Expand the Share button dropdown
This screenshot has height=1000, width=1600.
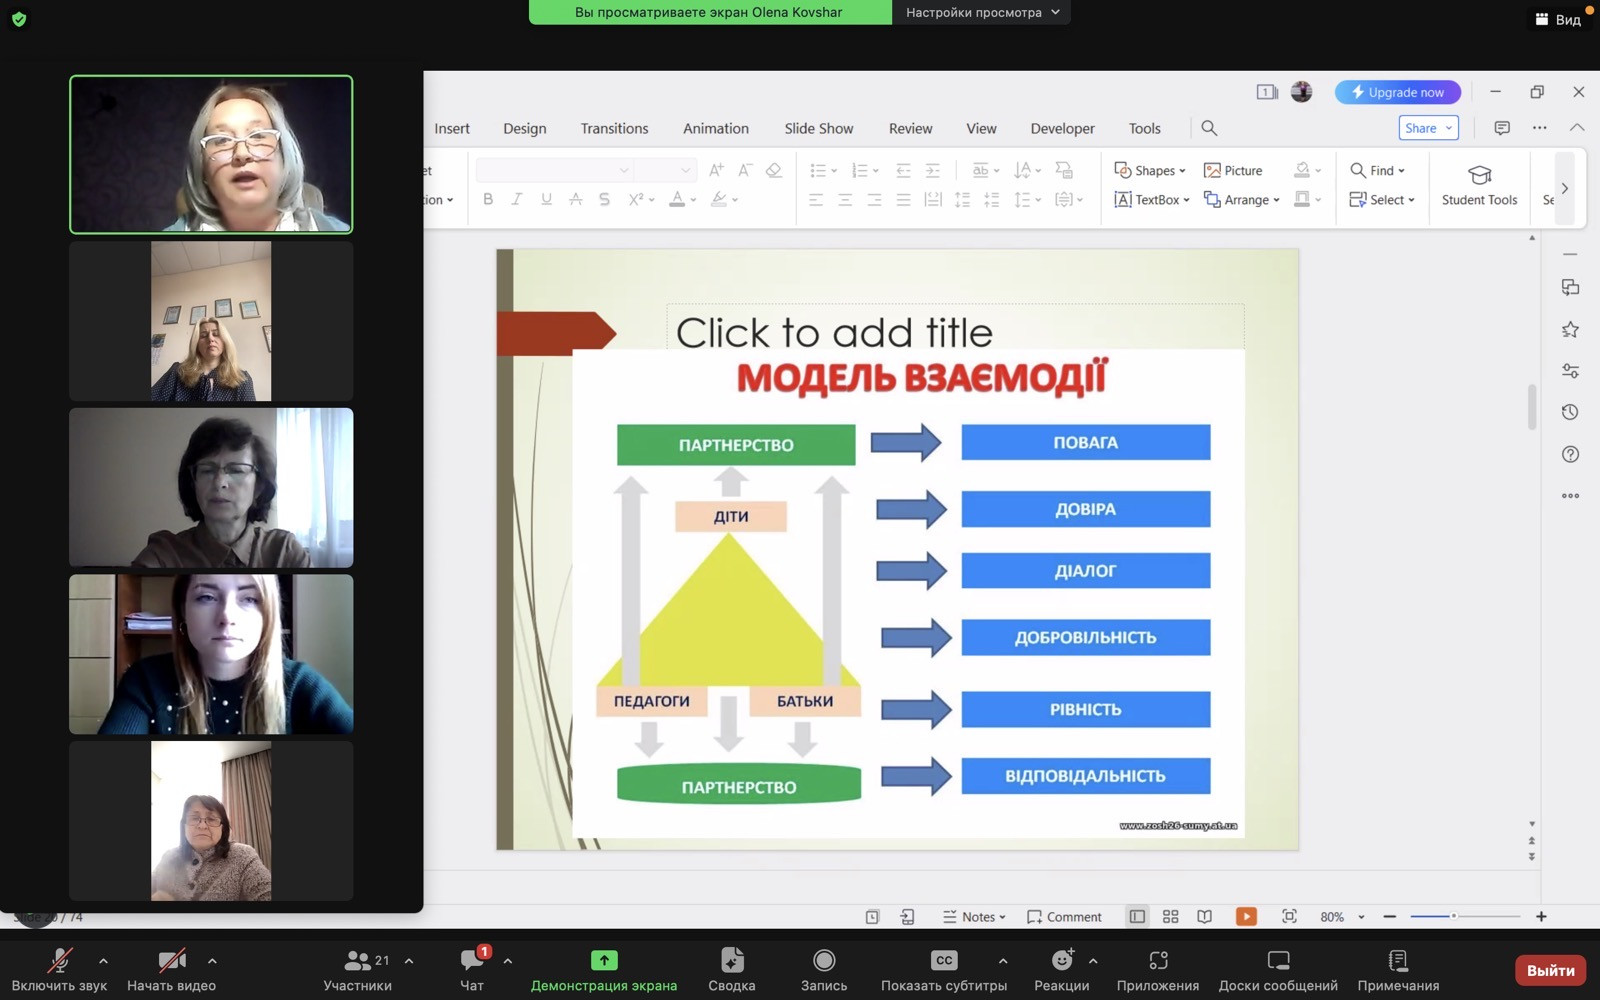pyautogui.click(x=1448, y=128)
